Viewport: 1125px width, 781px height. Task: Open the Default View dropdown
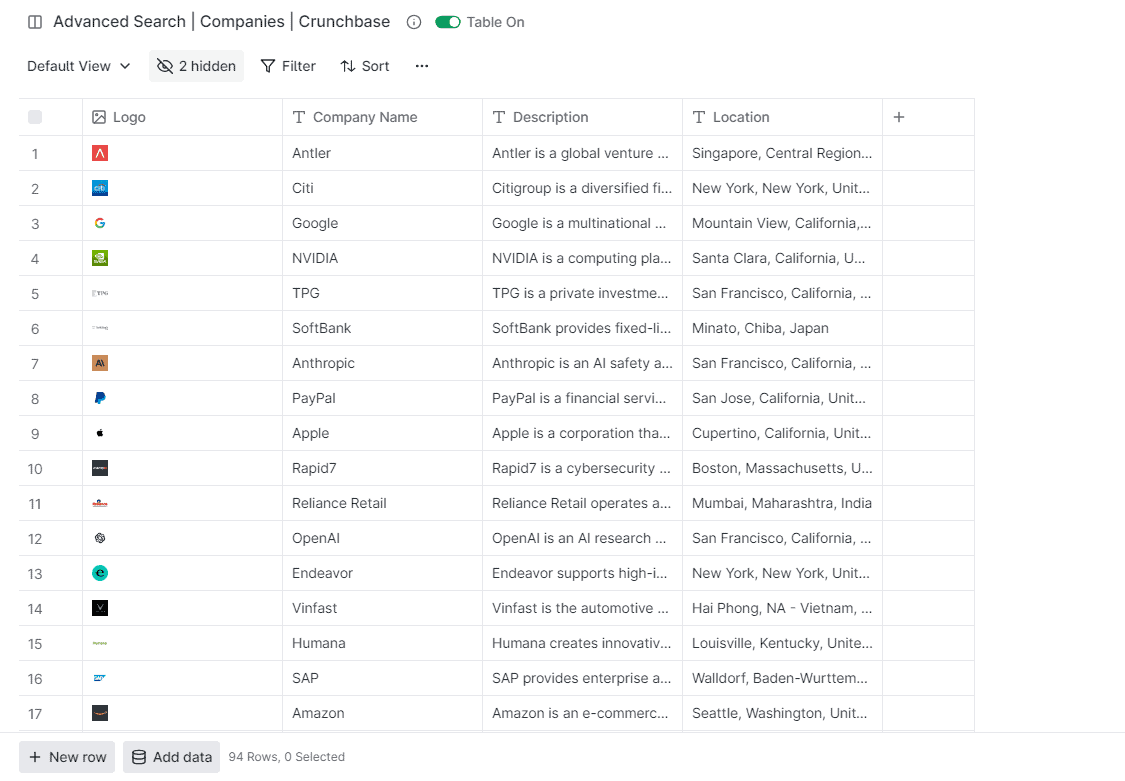click(x=79, y=66)
